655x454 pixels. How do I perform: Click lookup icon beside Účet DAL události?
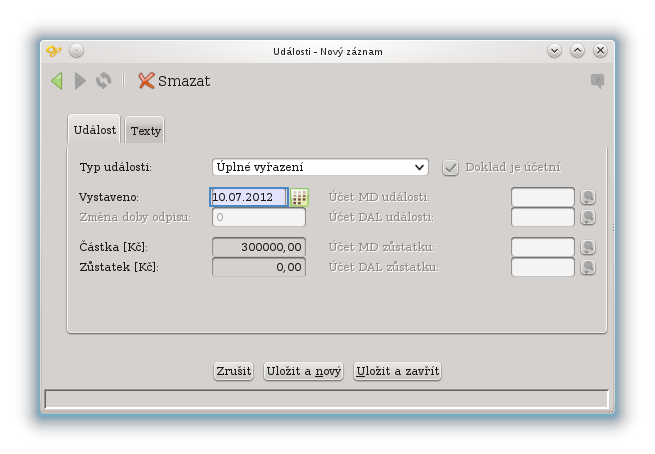(x=588, y=217)
